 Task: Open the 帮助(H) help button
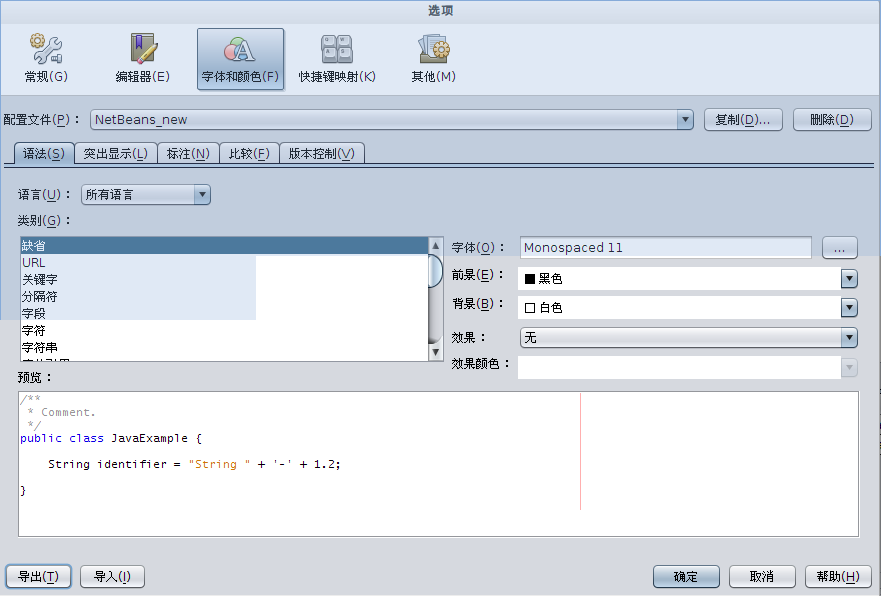click(x=838, y=576)
